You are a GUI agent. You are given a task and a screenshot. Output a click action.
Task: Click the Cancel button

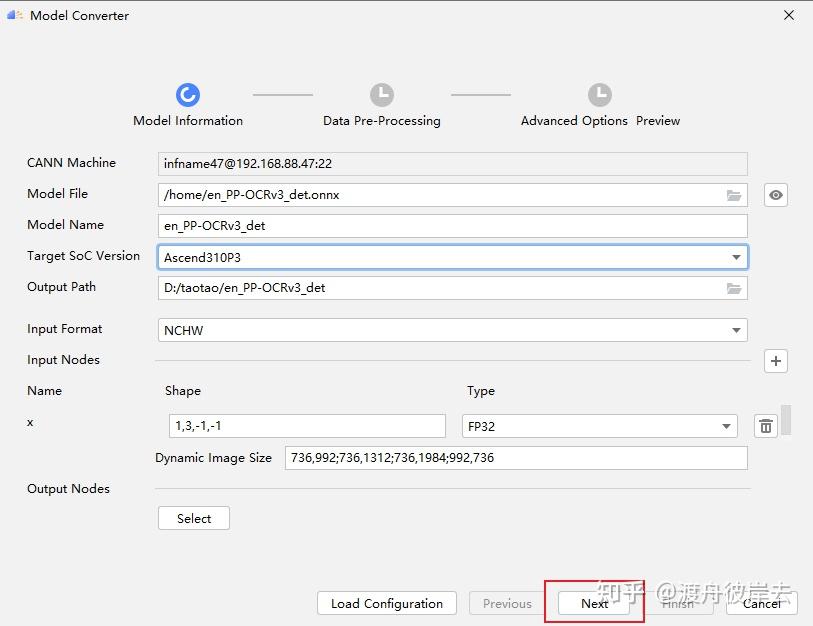click(762, 603)
